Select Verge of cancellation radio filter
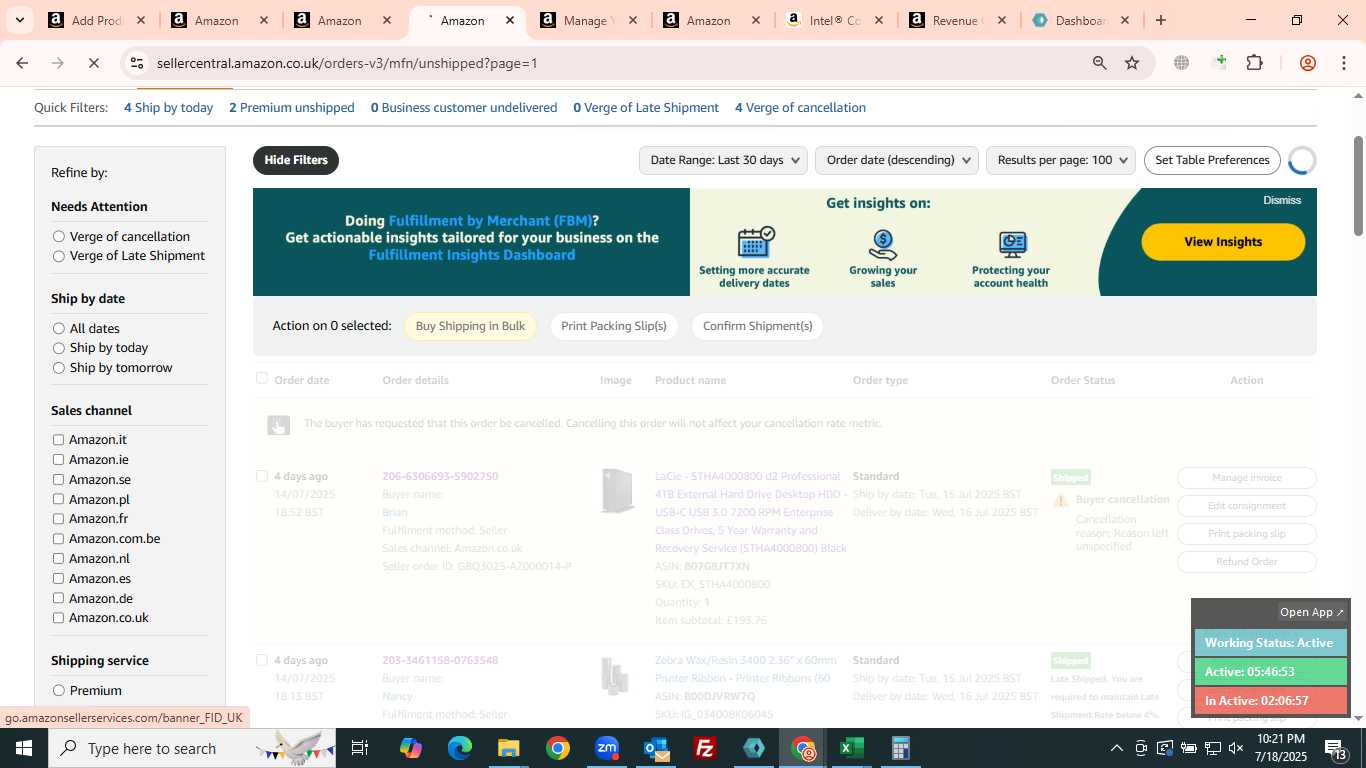The width and height of the screenshot is (1366, 768). tap(59, 237)
